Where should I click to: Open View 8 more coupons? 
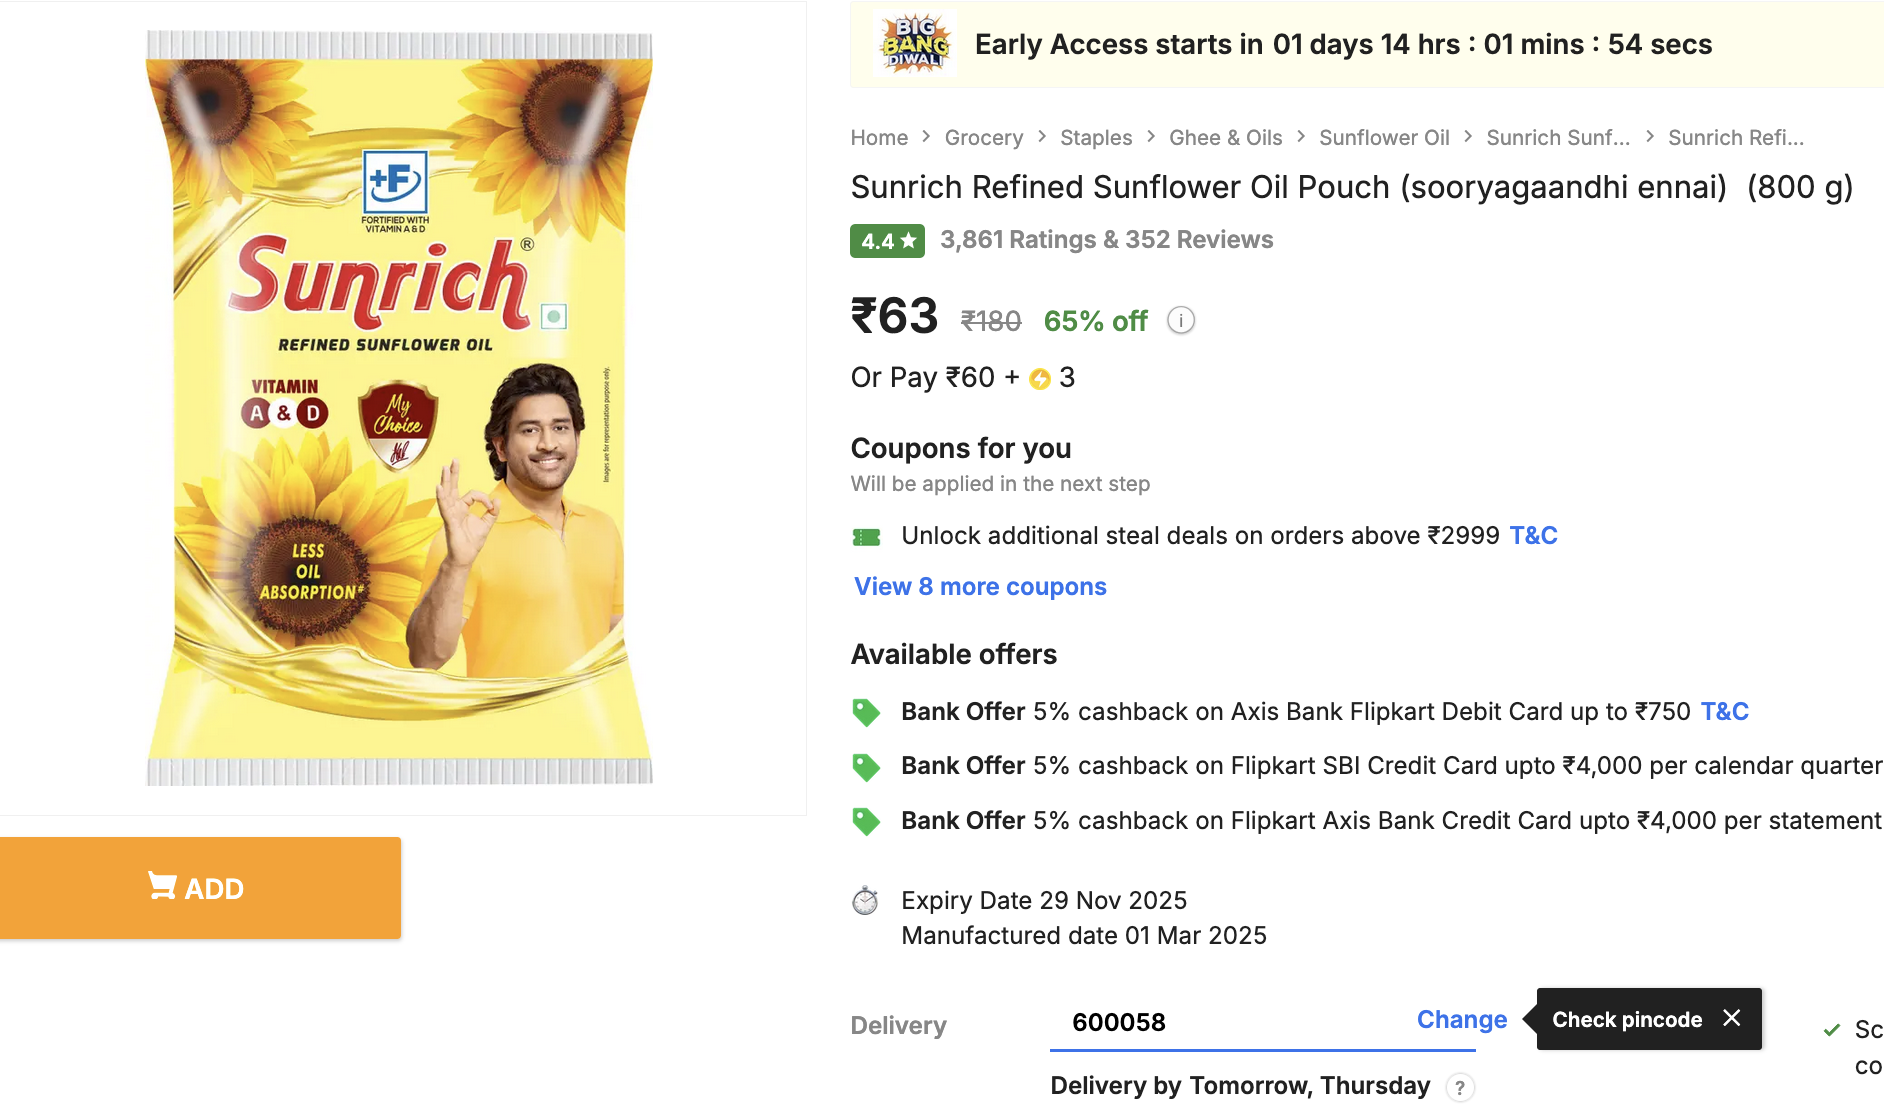point(980,587)
